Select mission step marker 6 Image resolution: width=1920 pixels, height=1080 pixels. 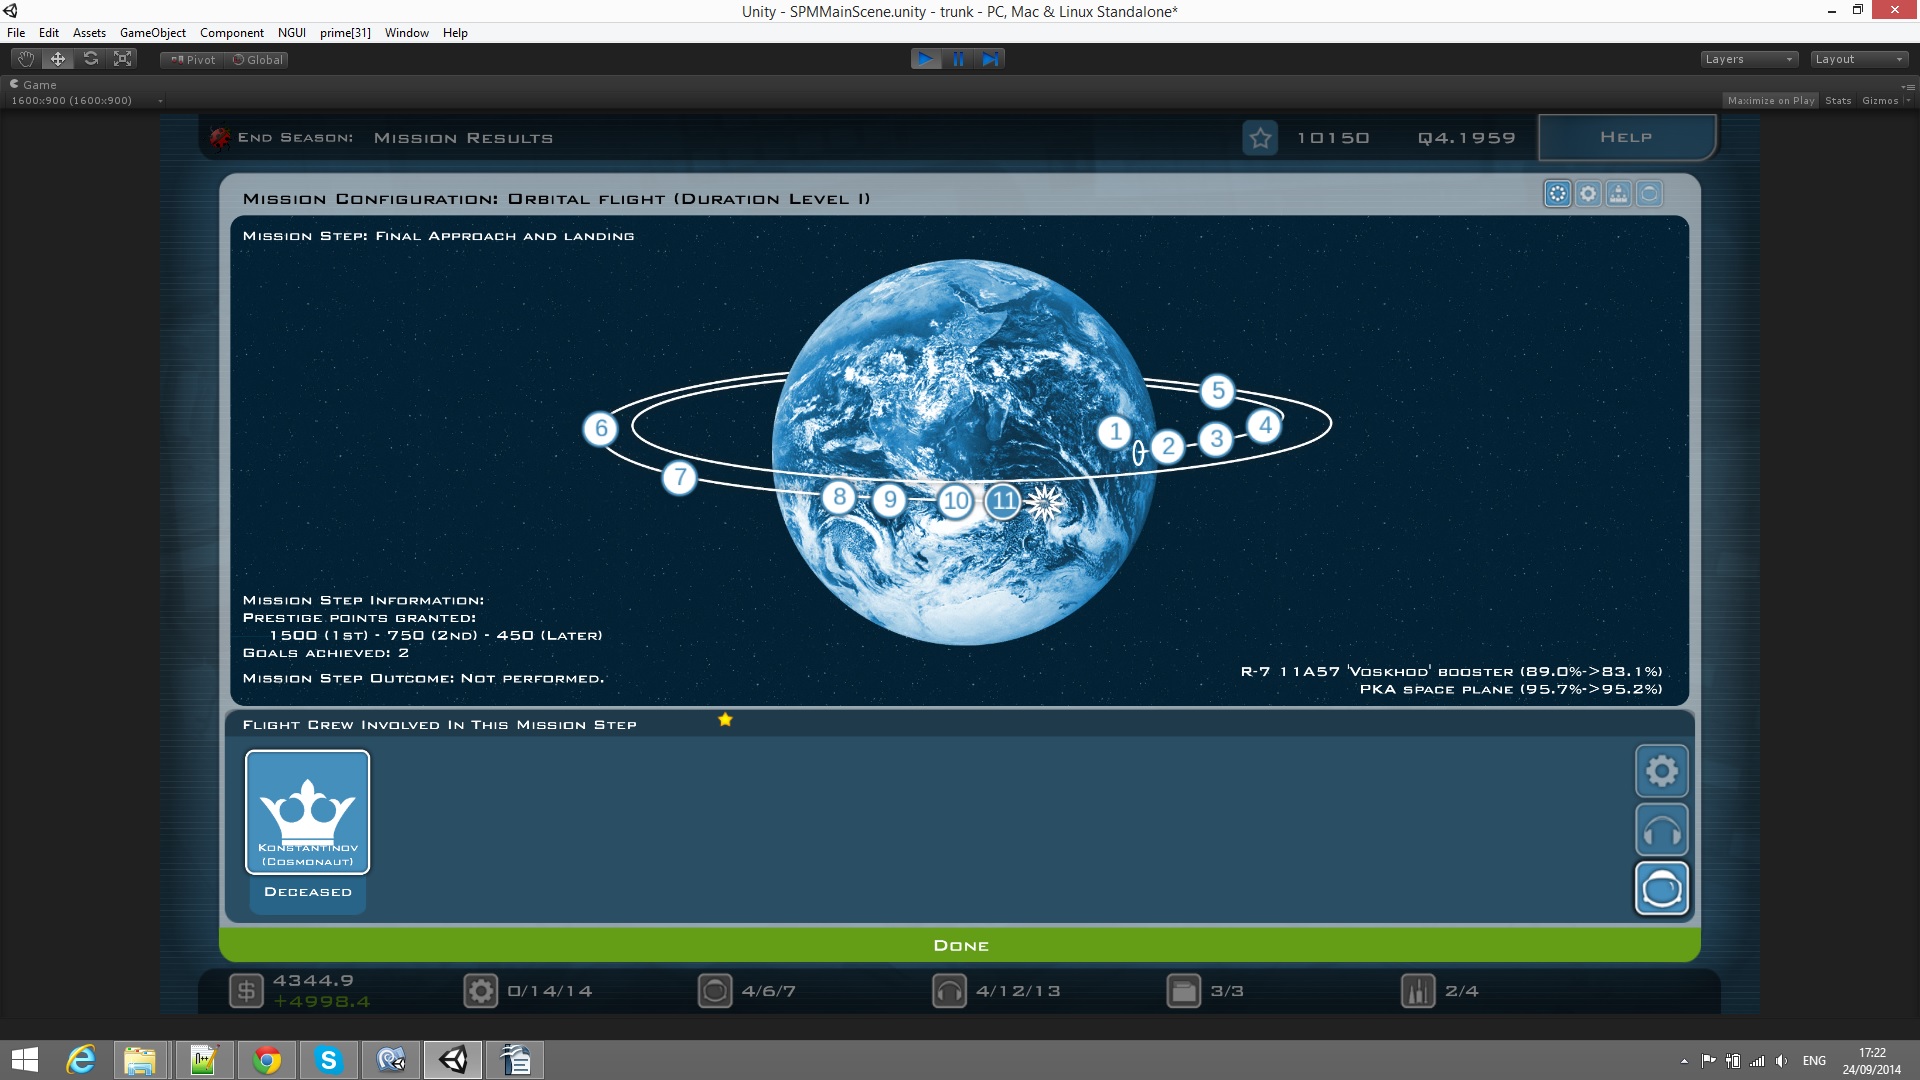[x=601, y=429]
